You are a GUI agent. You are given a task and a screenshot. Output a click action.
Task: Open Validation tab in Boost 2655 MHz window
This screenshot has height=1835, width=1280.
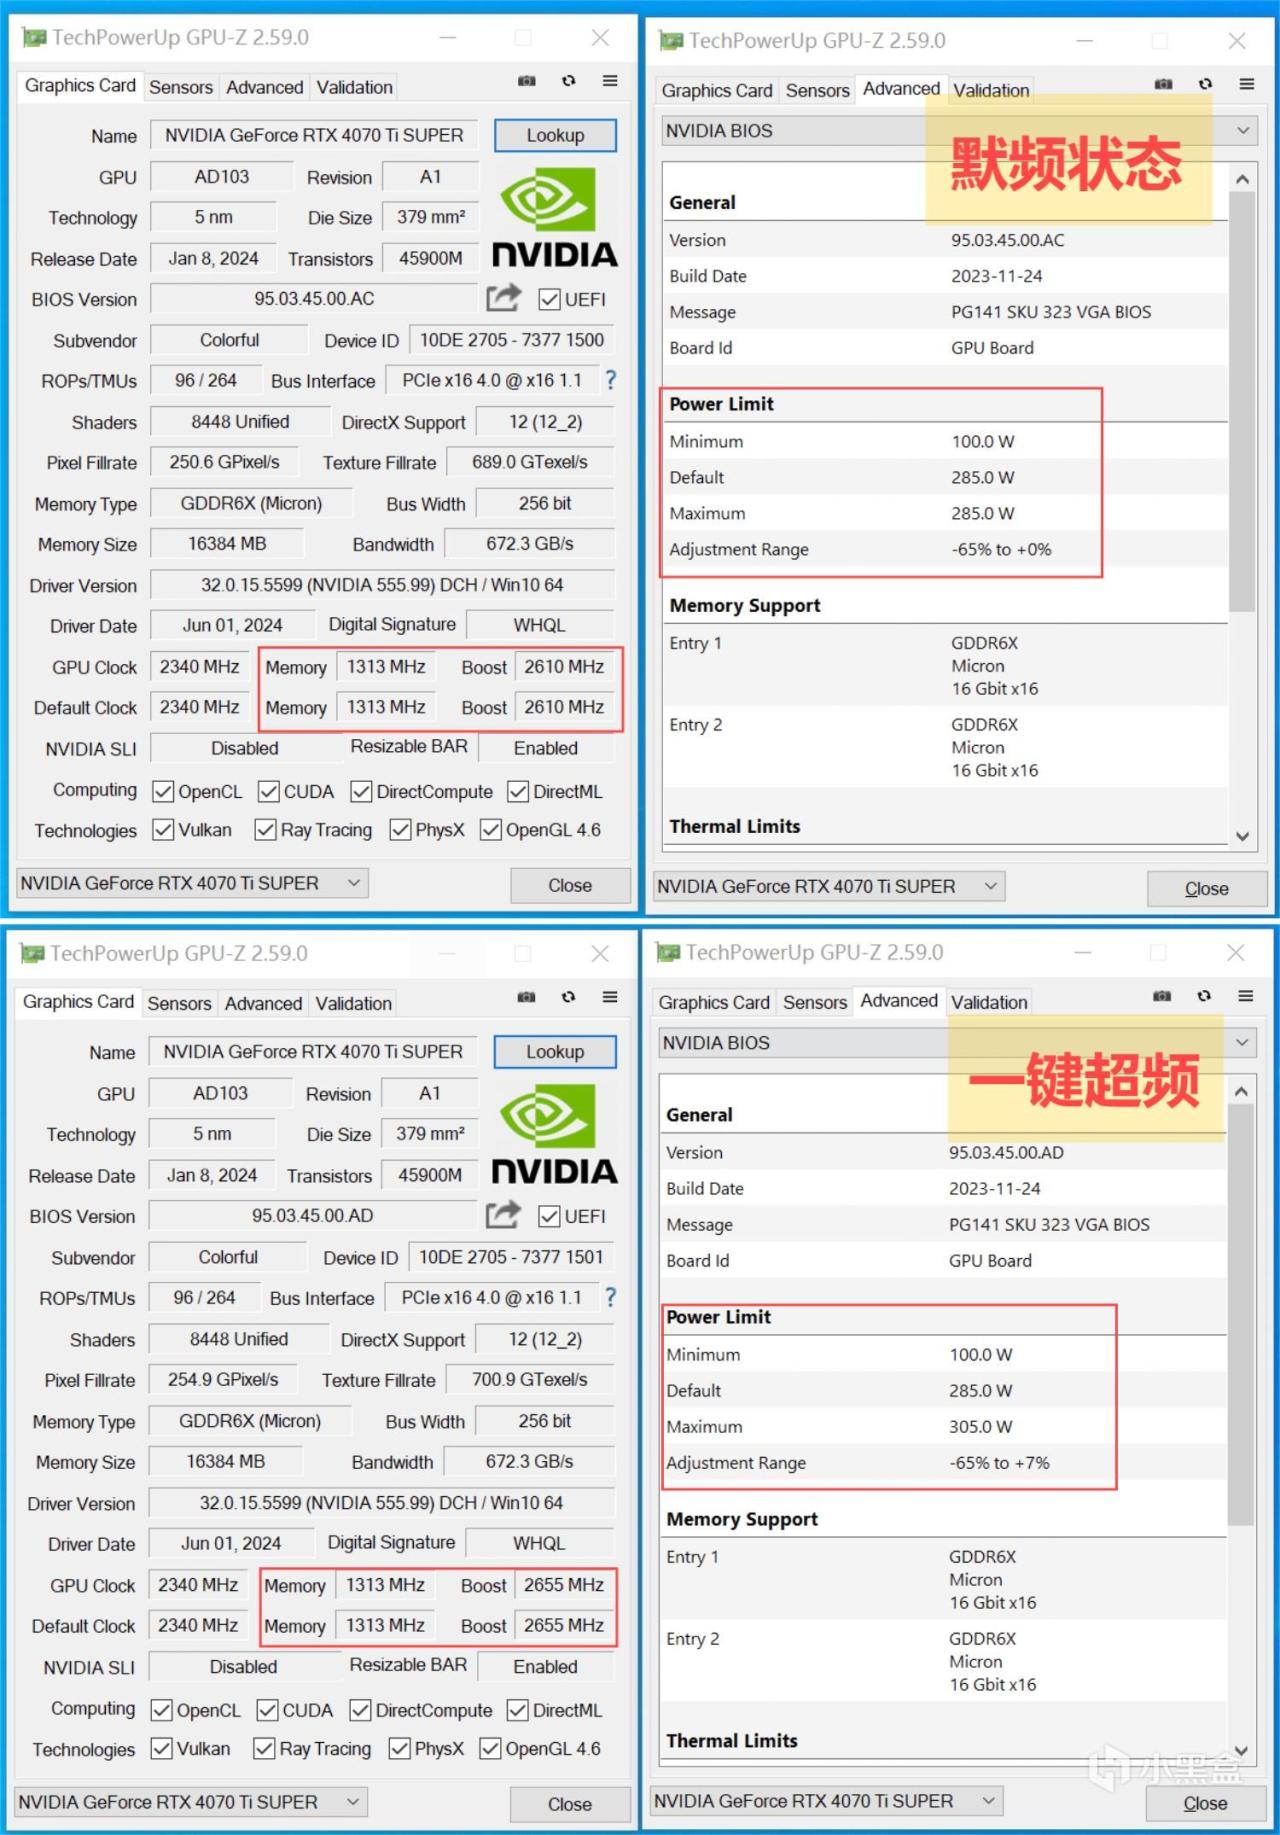click(353, 1003)
